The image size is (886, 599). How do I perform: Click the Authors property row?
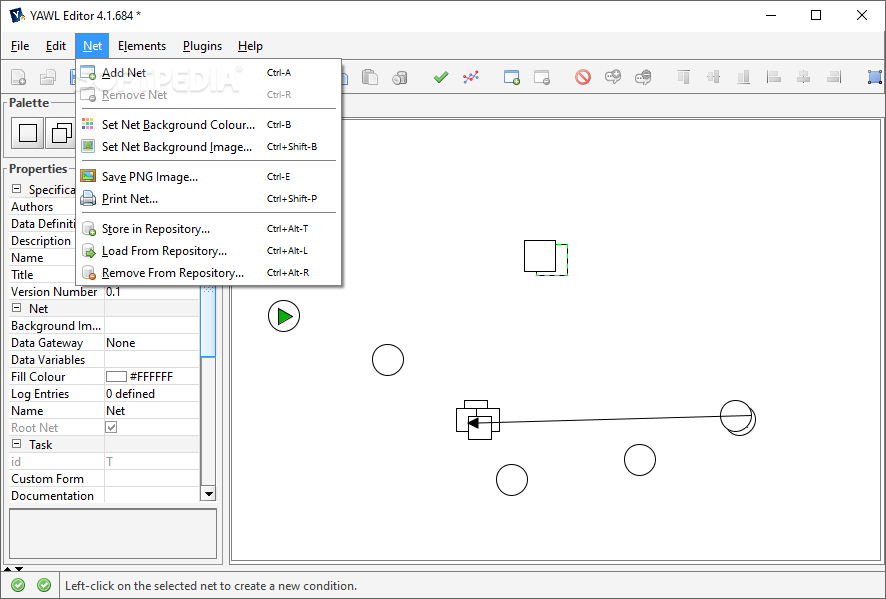42,207
